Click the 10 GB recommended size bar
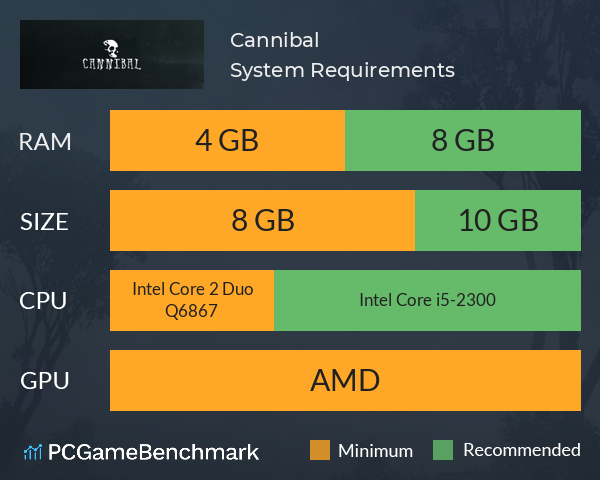Viewport: 600px width, 480px height. point(498,220)
